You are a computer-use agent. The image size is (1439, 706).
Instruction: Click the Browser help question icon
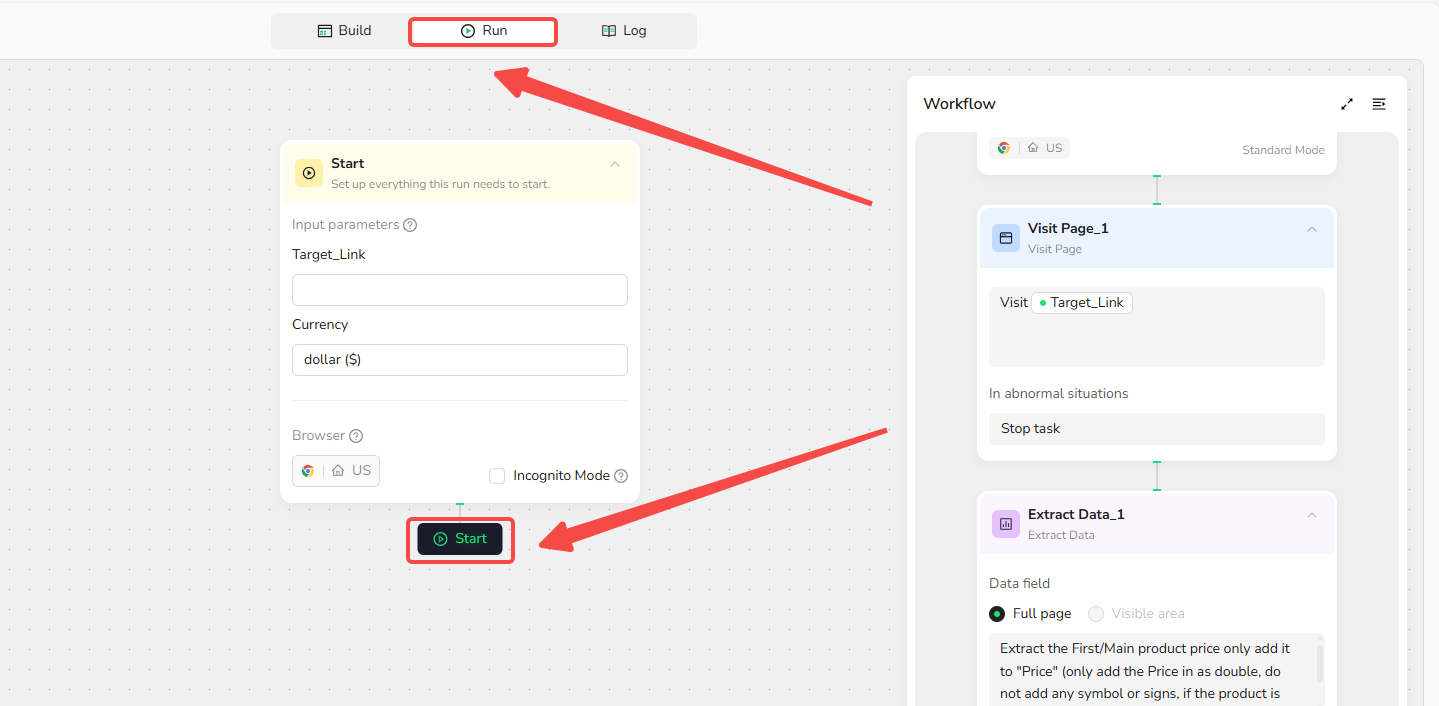click(356, 436)
